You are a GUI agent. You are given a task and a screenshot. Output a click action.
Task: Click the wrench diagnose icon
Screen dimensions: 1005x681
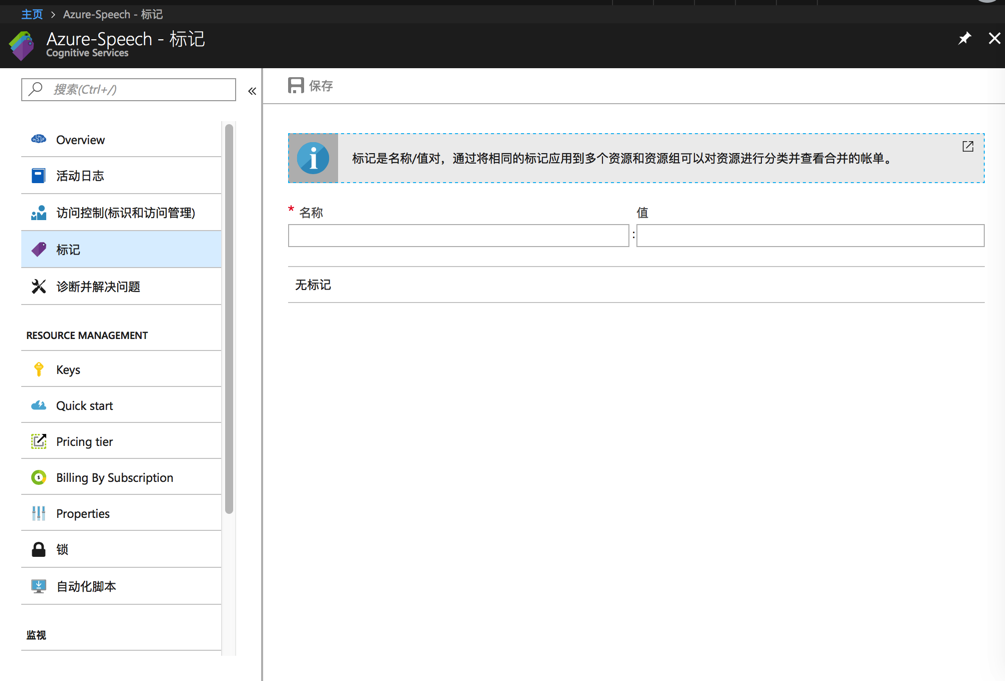(38, 286)
